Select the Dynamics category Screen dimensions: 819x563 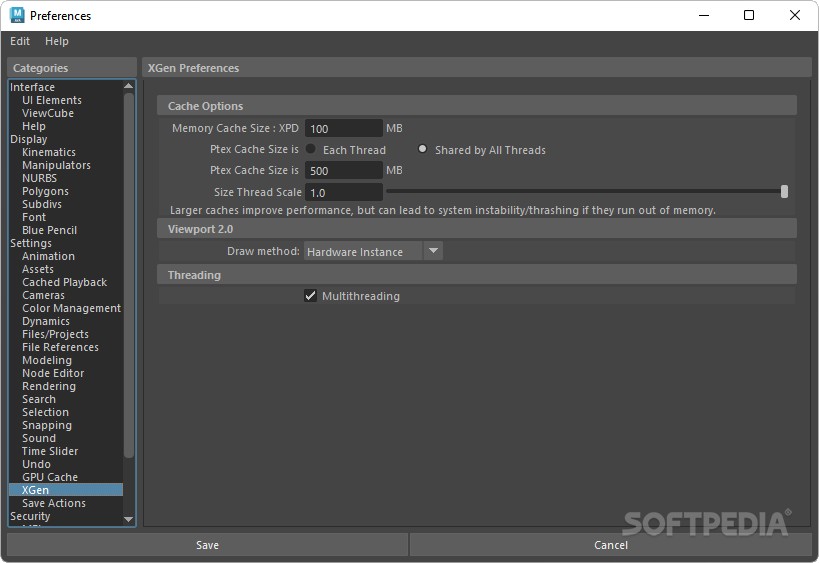coord(46,321)
